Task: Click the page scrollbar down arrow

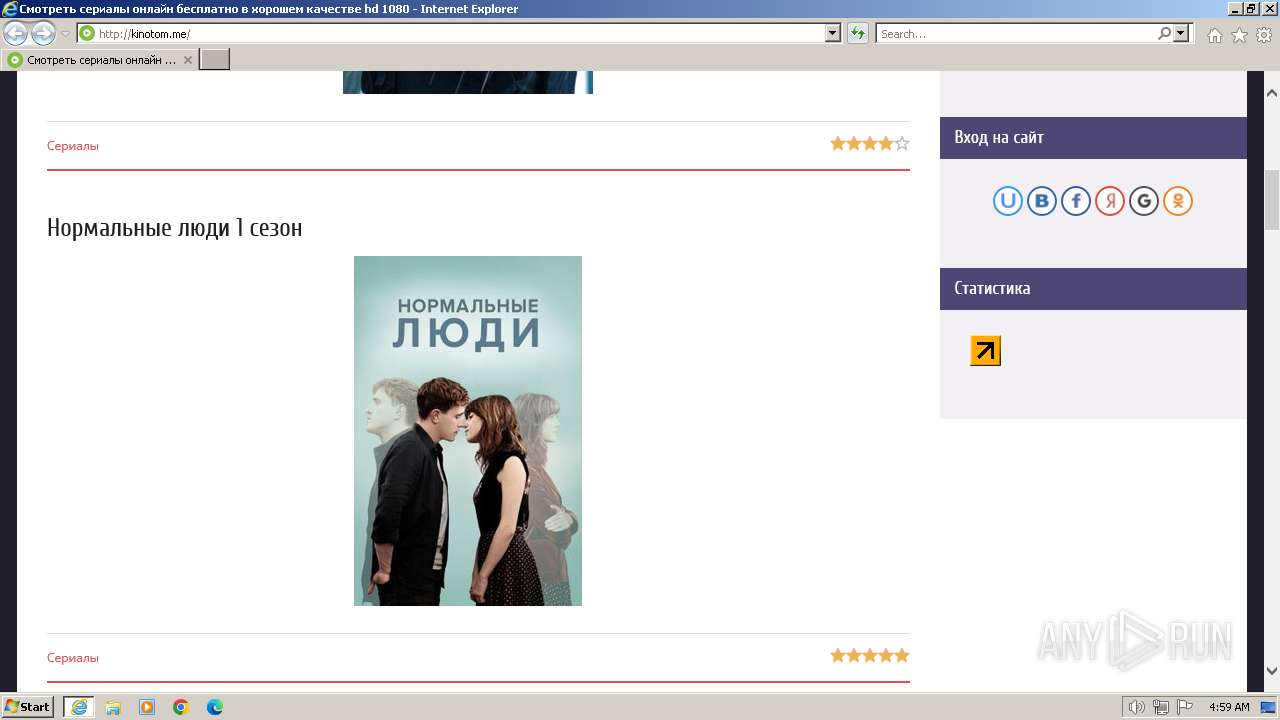Action: (1272, 671)
